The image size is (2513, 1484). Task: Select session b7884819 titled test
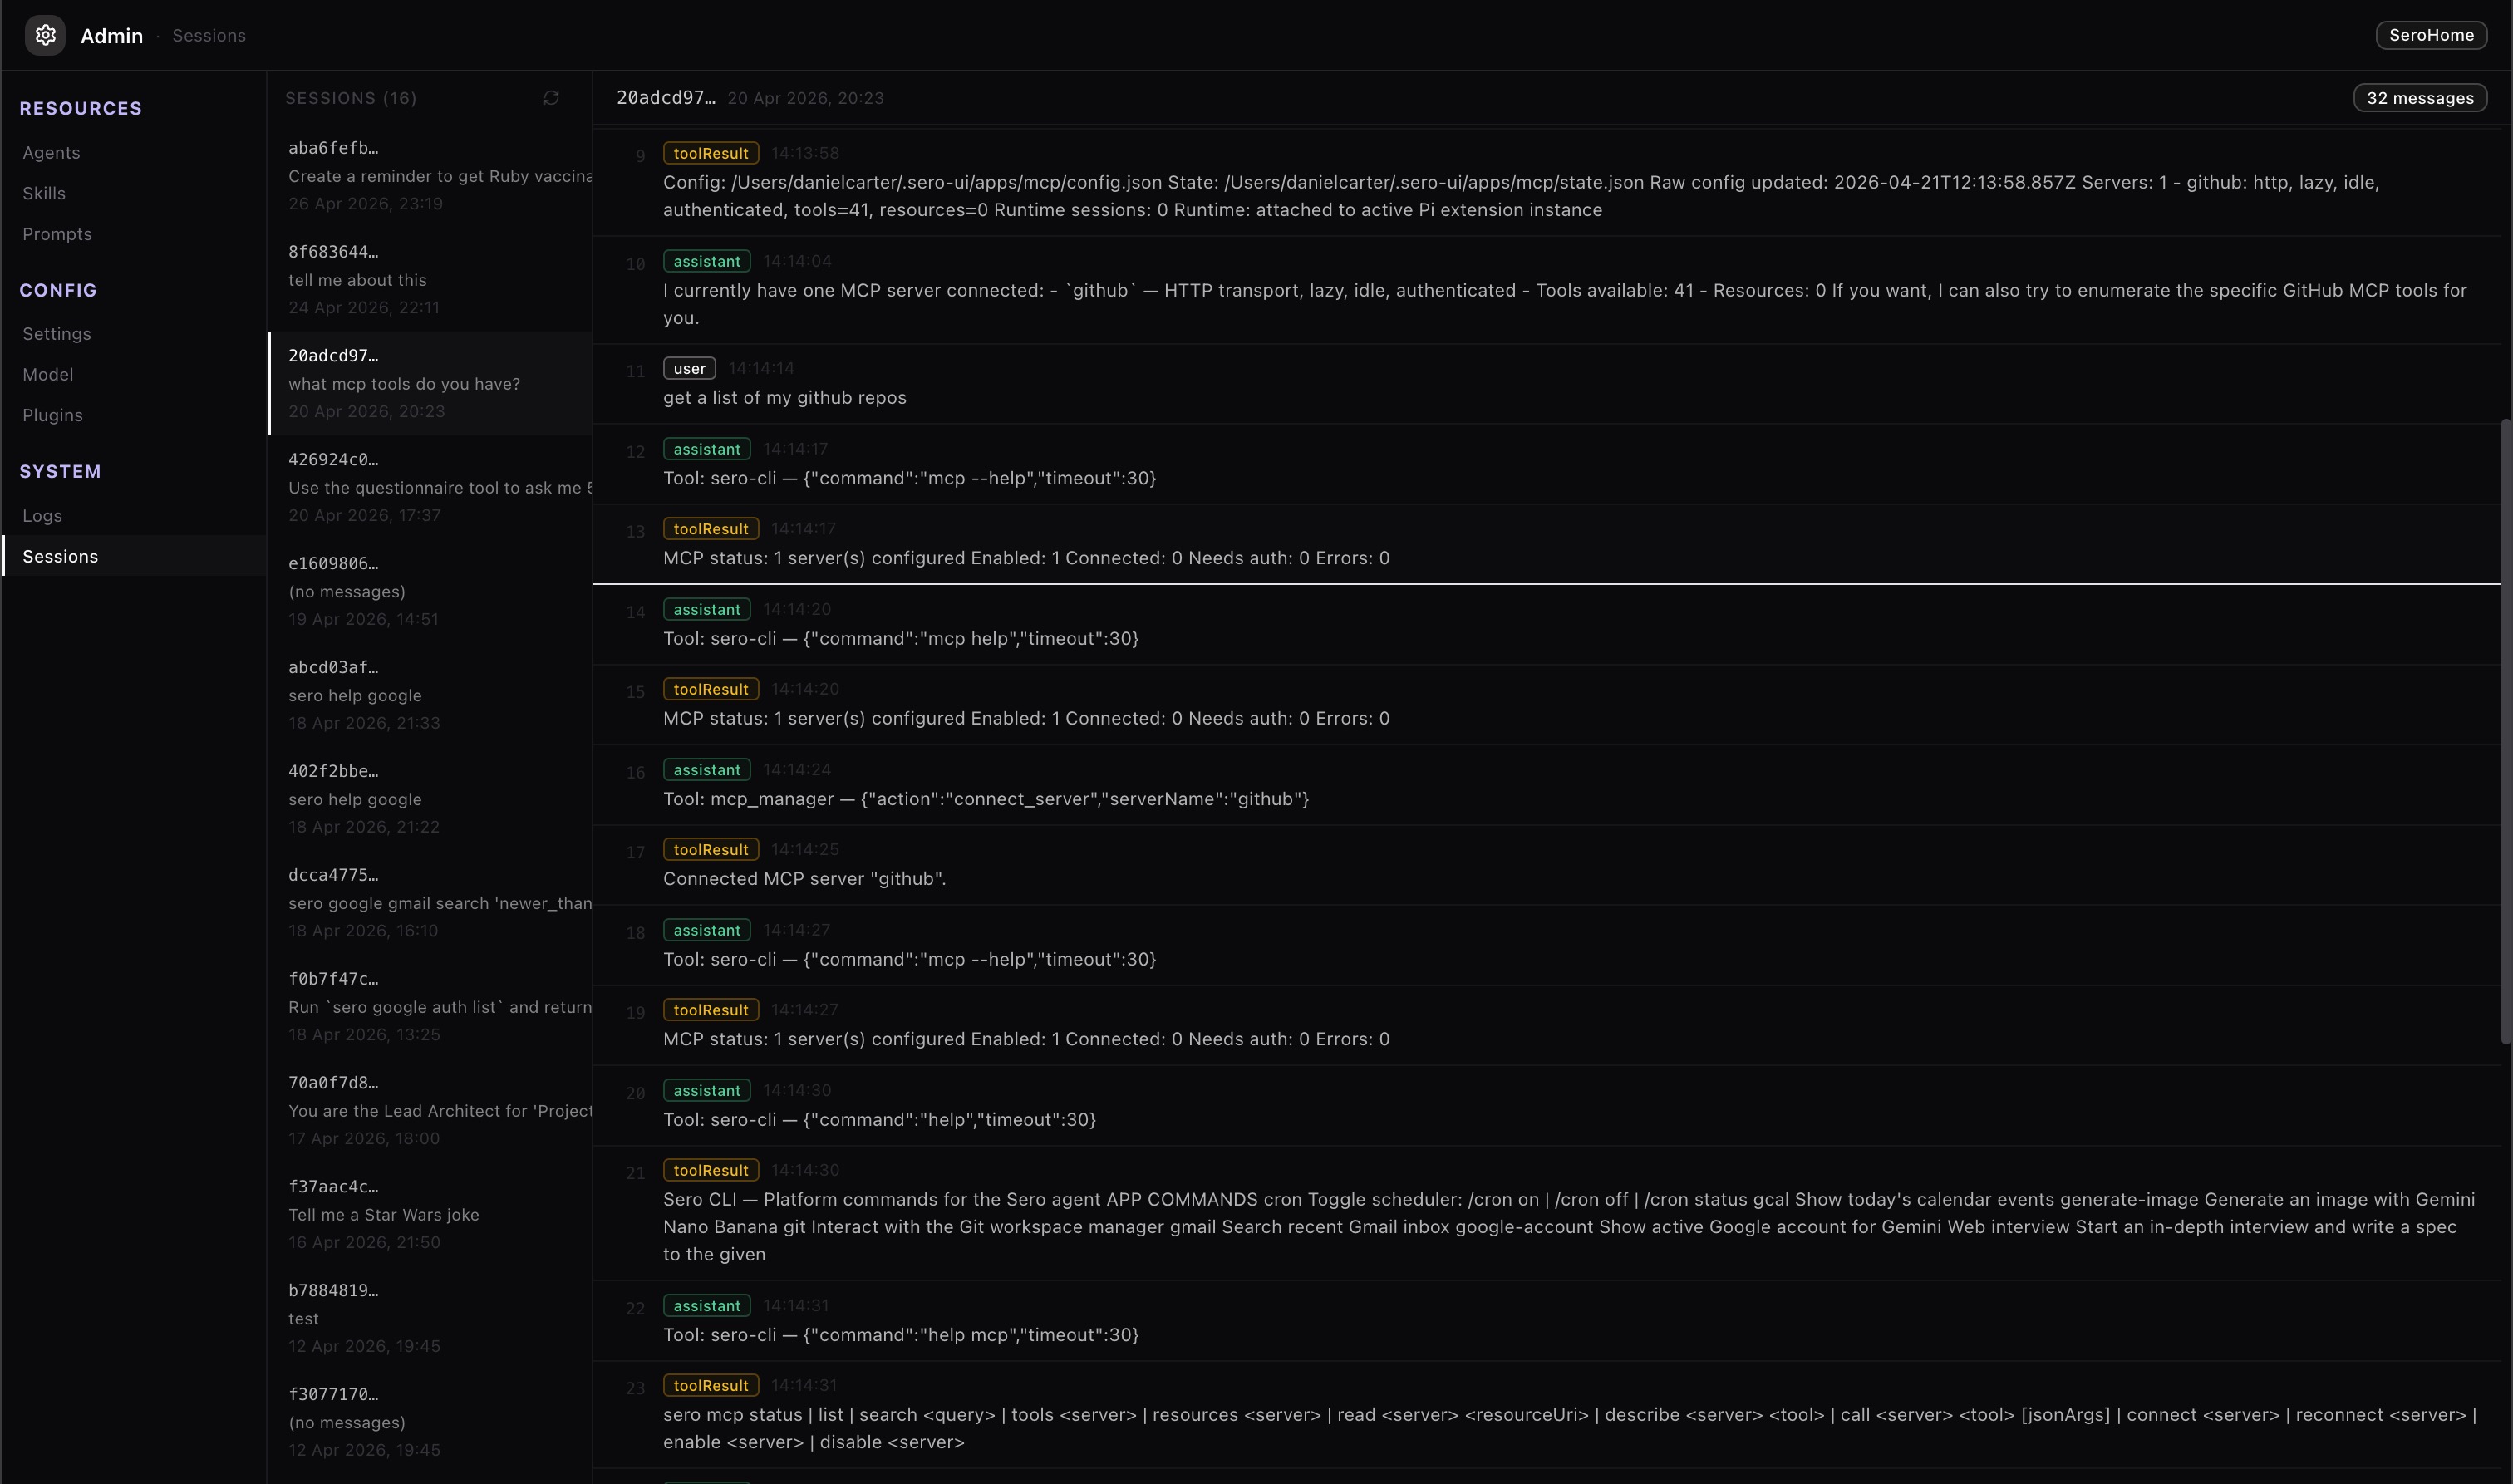430,1318
